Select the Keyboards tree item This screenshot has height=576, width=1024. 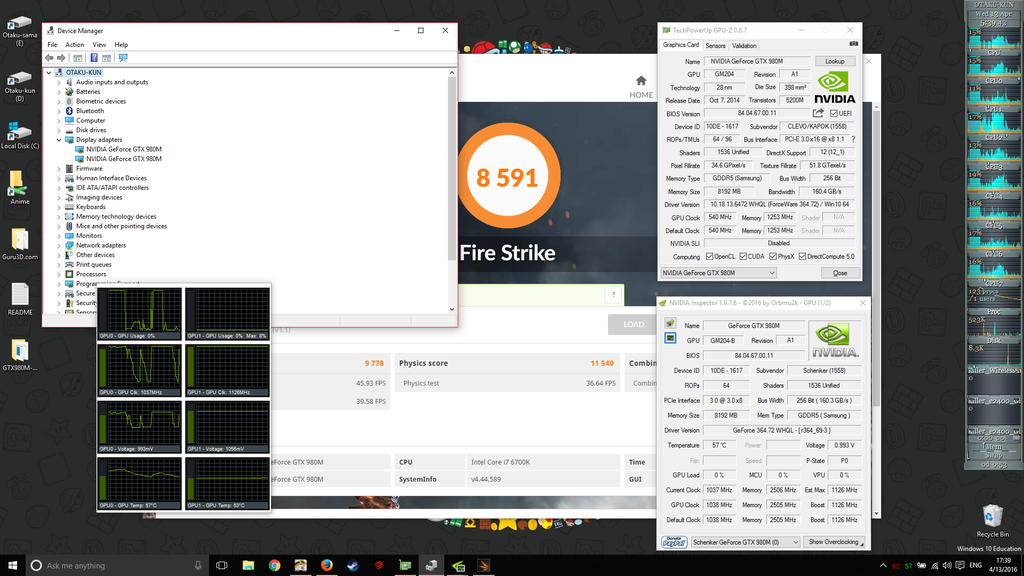(90, 207)
